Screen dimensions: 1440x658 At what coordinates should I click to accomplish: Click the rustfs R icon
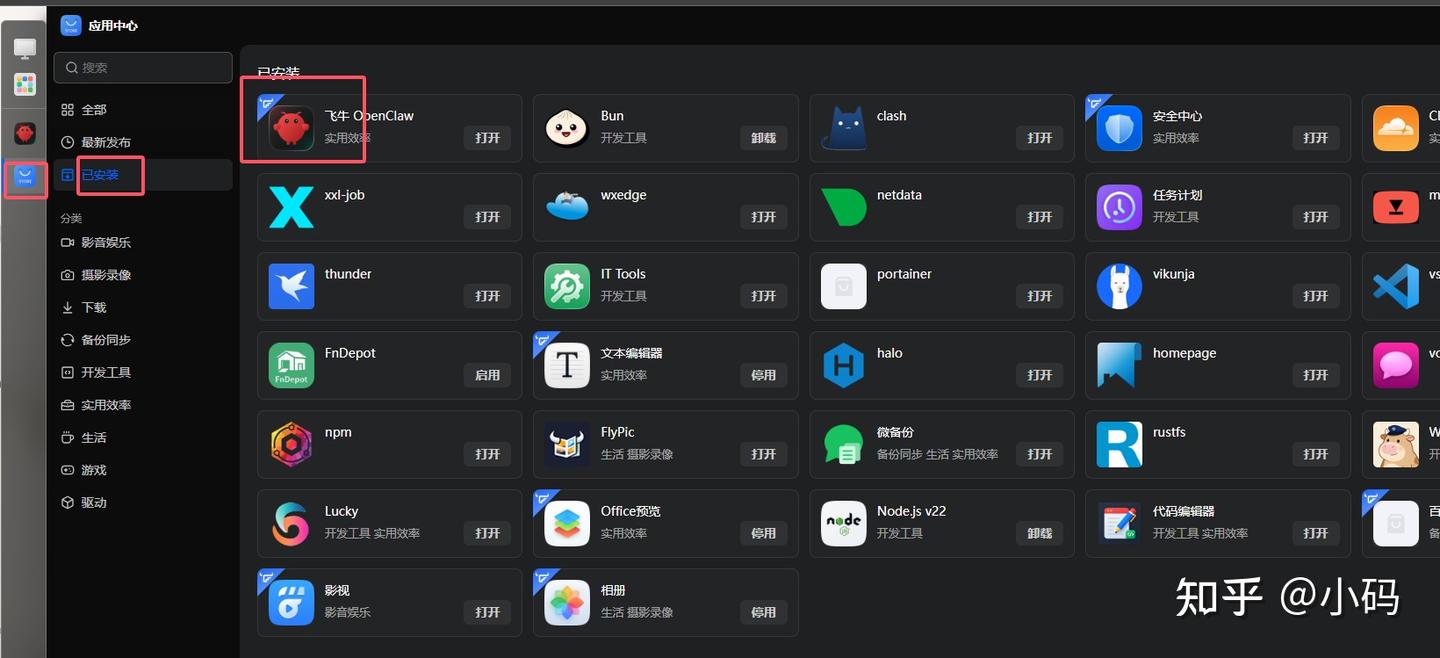[x=1119, y=444]
